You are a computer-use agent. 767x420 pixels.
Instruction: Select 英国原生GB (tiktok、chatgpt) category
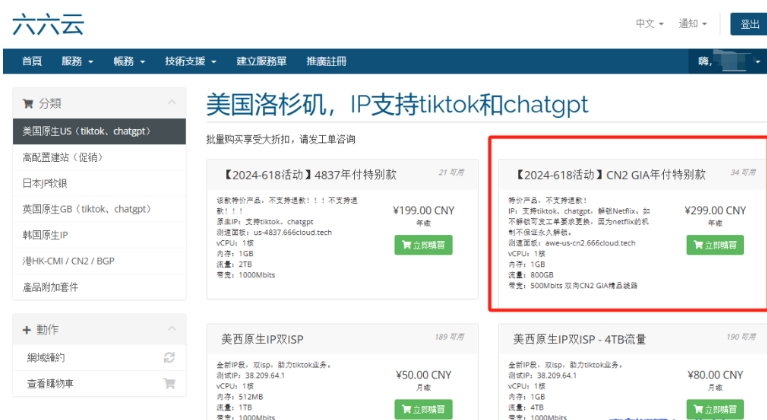tap(99, 209)
